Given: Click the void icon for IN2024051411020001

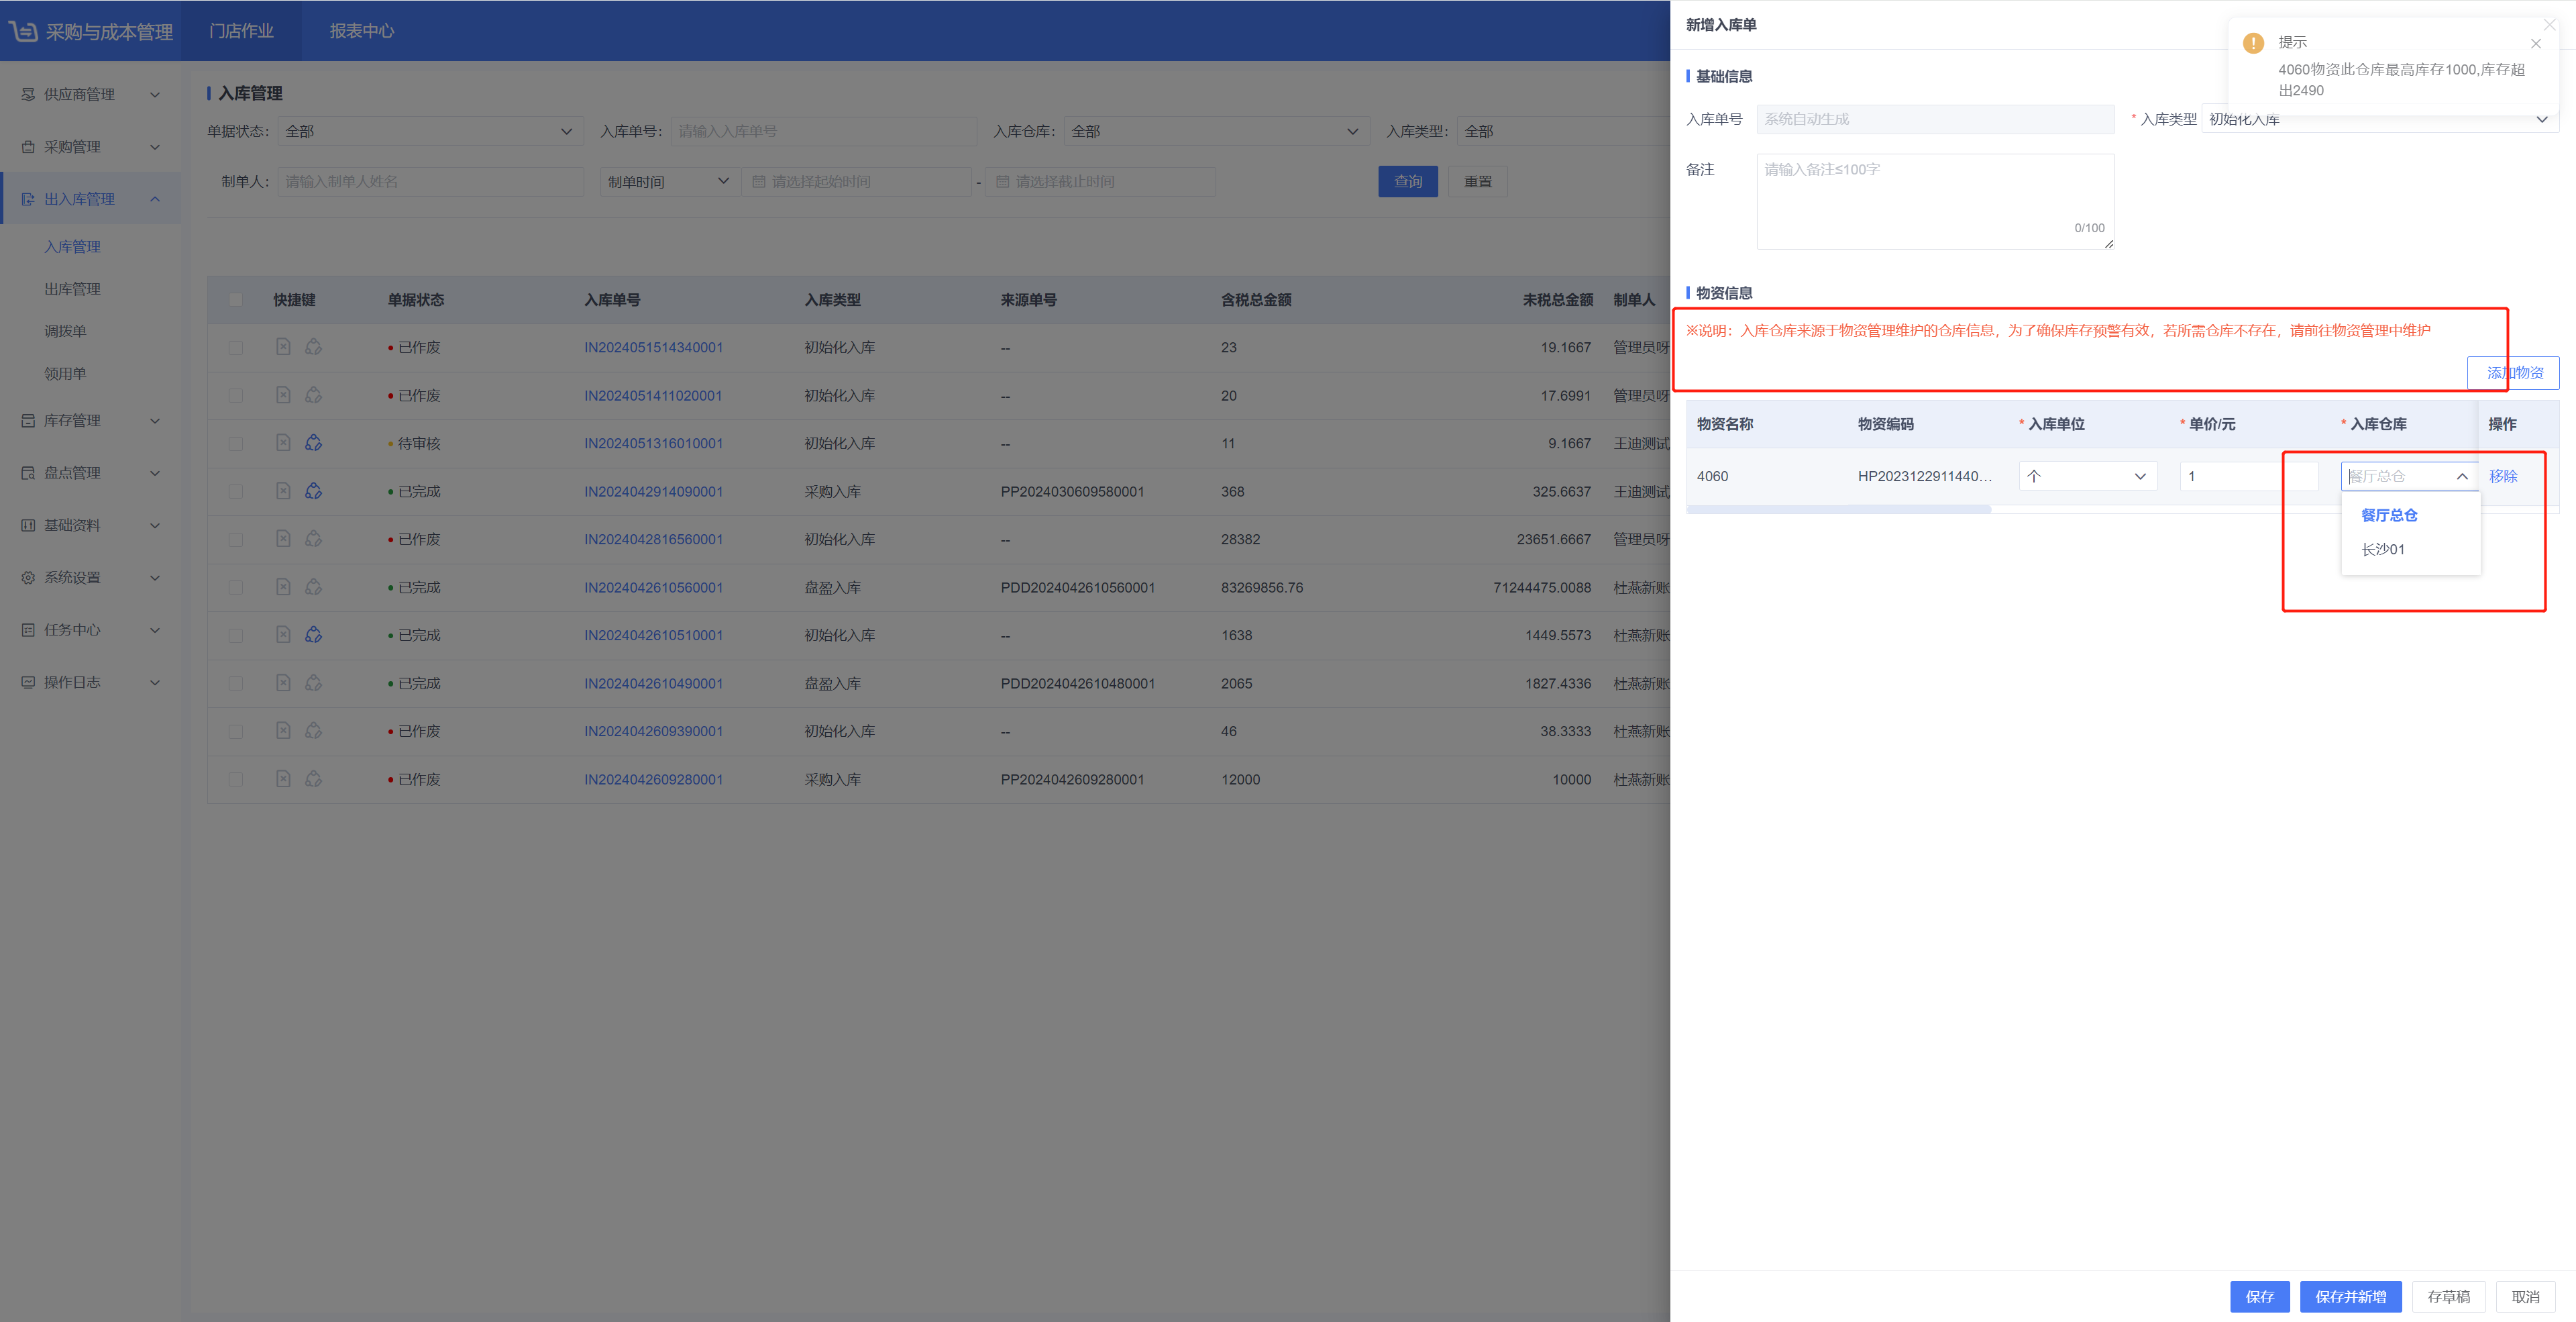Looking at the screenshot, I should click(x=283, y=395).
